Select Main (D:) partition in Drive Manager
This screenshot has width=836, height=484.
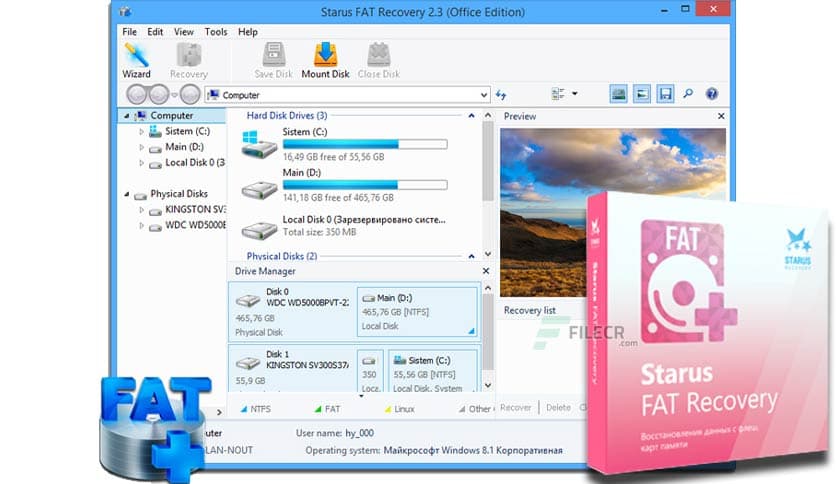click(x=417, y=312)
